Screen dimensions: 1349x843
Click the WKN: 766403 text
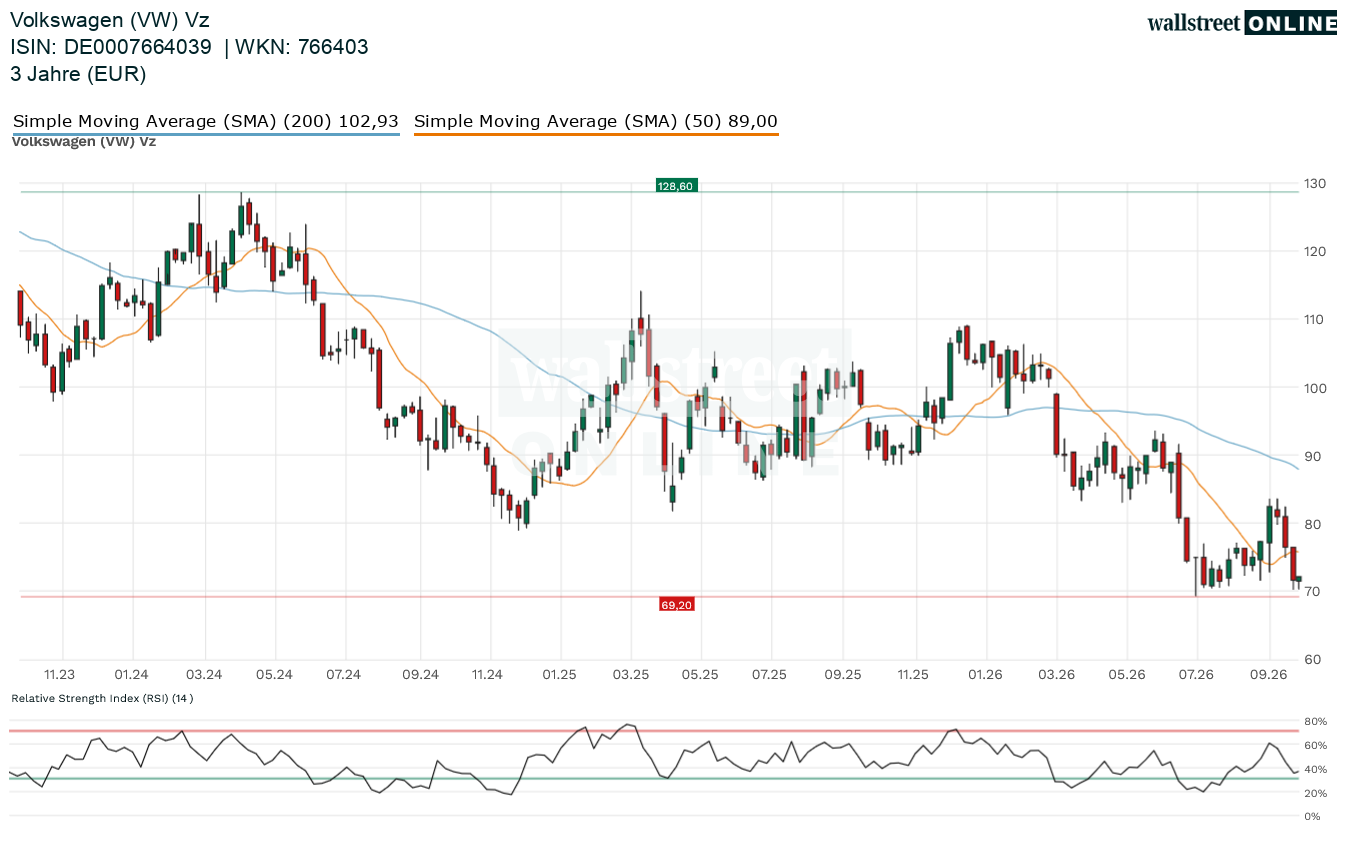point(303,47)
